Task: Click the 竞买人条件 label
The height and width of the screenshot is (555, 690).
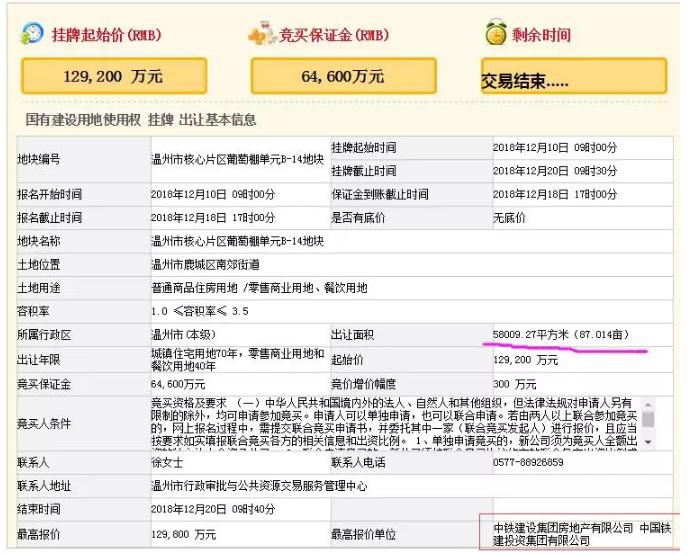Action: 44,423
